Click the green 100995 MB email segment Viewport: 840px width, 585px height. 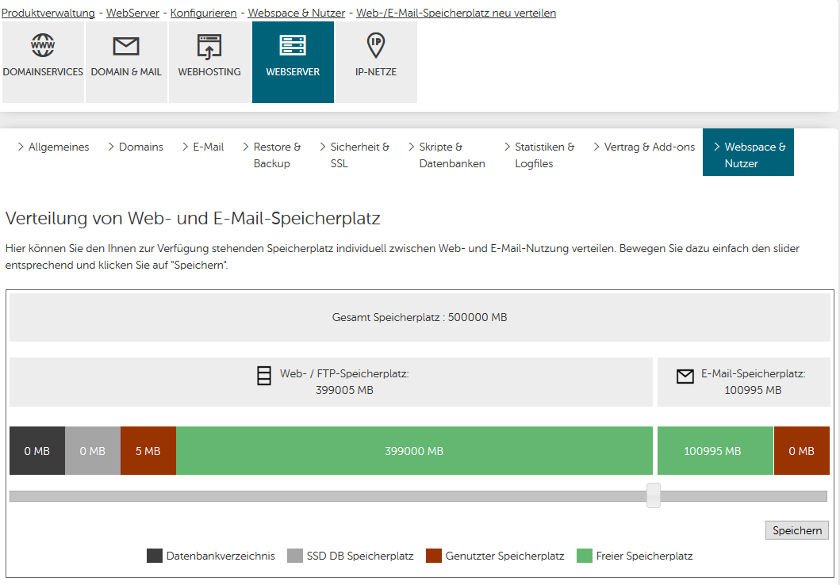715,451
